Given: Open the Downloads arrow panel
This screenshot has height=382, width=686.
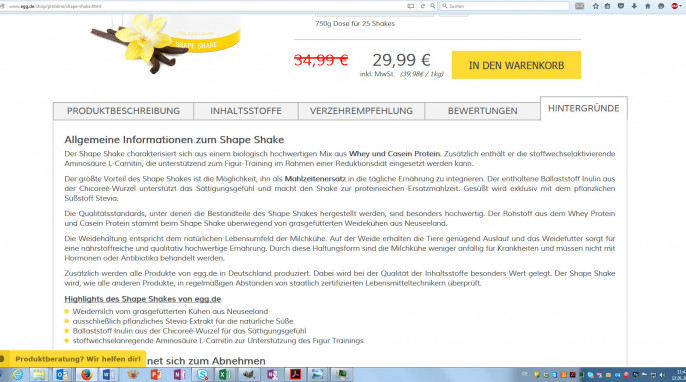Looking at the screenshot, I should 634,6.
